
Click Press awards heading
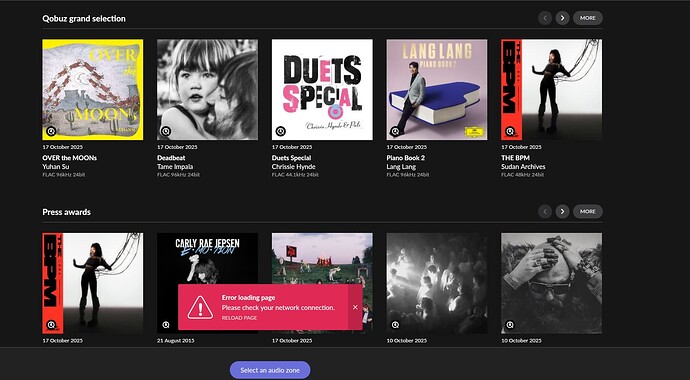tap(66, 212)
